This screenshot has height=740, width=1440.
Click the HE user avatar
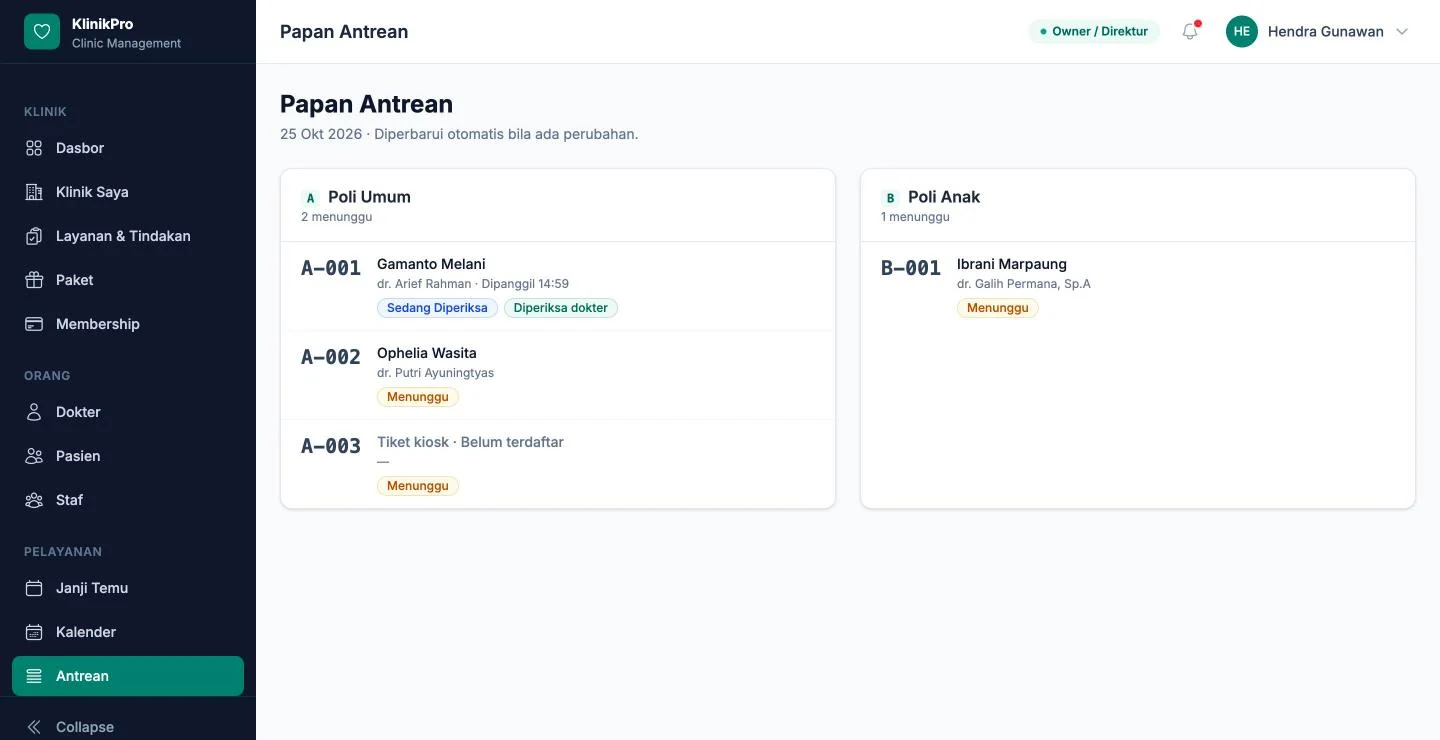(1242, 32)
